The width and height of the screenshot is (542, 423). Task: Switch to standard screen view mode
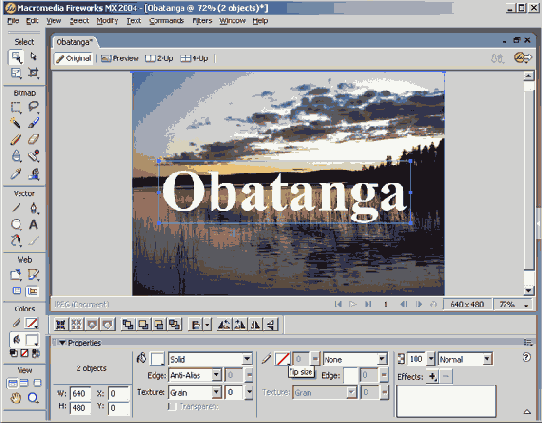click(12, 383)
